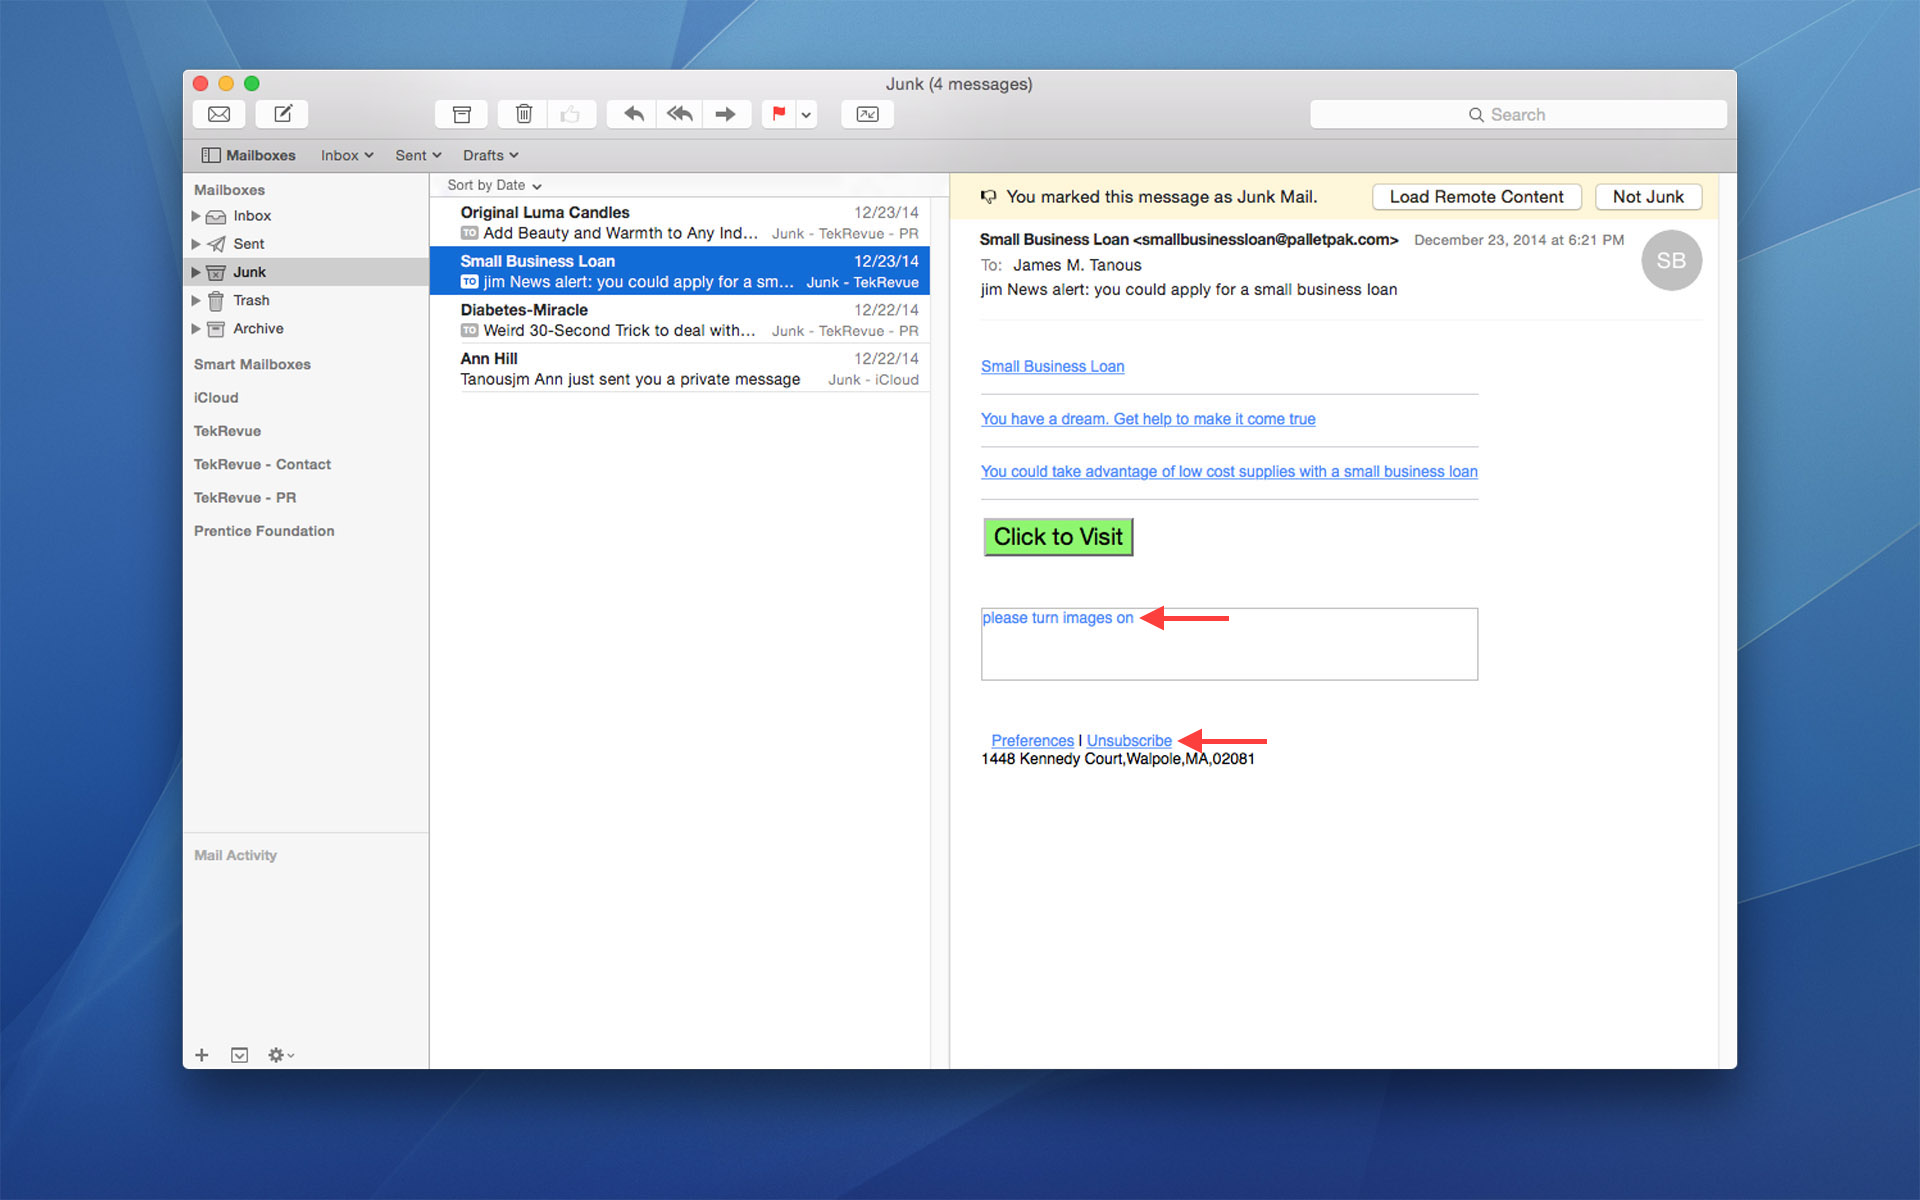Archive the selected message
The height and width of the screenshot is (1200, 1920).
click(461, 114)
